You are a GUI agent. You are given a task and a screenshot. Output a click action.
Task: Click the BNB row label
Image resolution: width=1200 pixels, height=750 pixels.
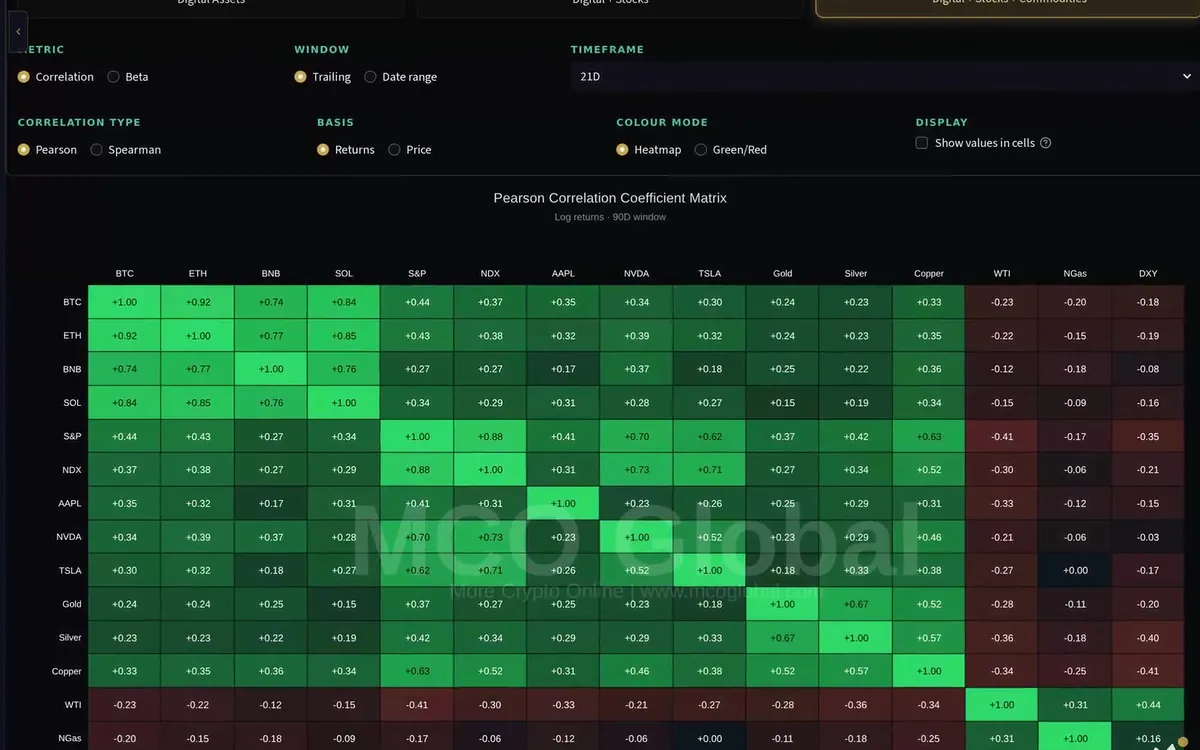pos(72,369)
